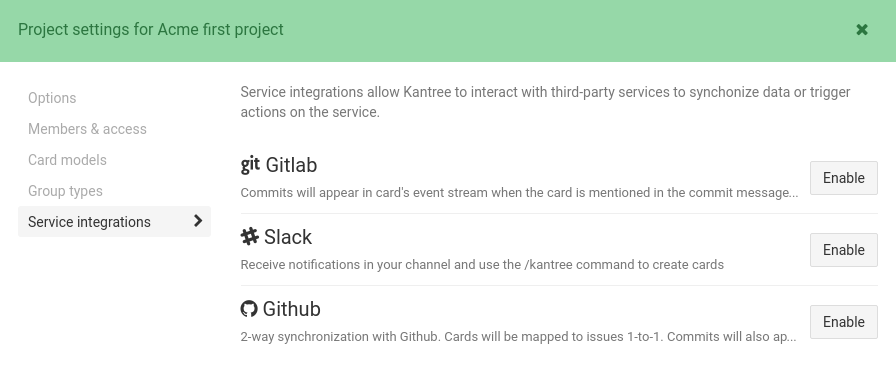Screen dimensions: 896x374
Task: Click the Slack notifications description text
Action: [482, 265]
